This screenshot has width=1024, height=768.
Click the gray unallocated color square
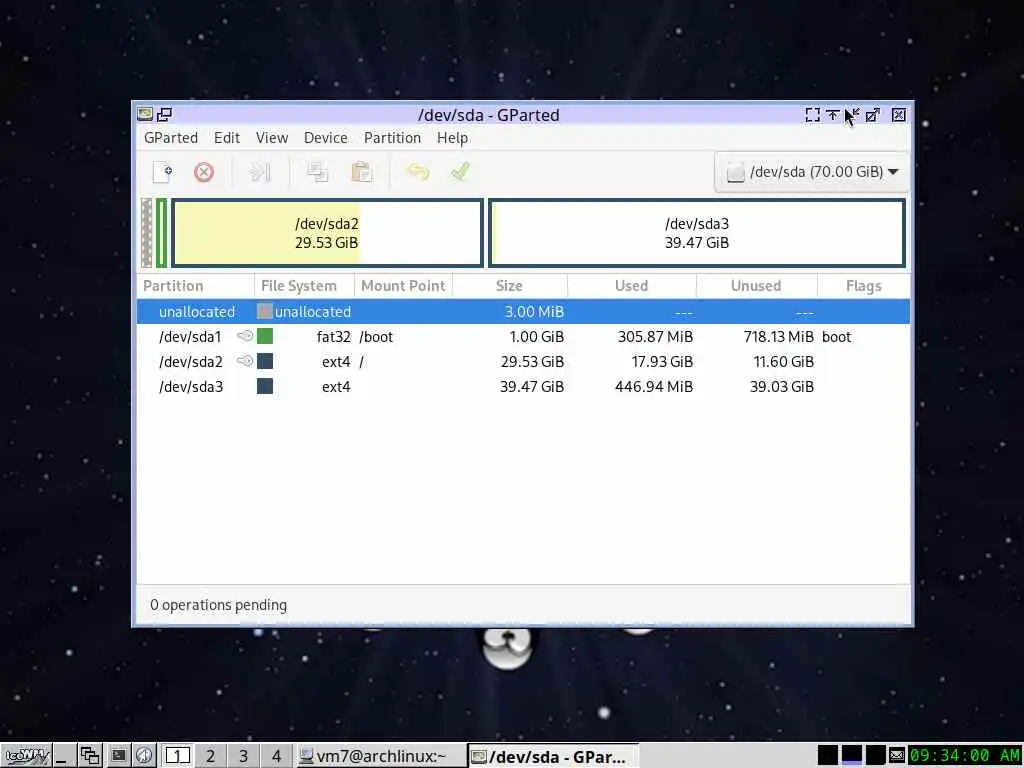(264, 312)
